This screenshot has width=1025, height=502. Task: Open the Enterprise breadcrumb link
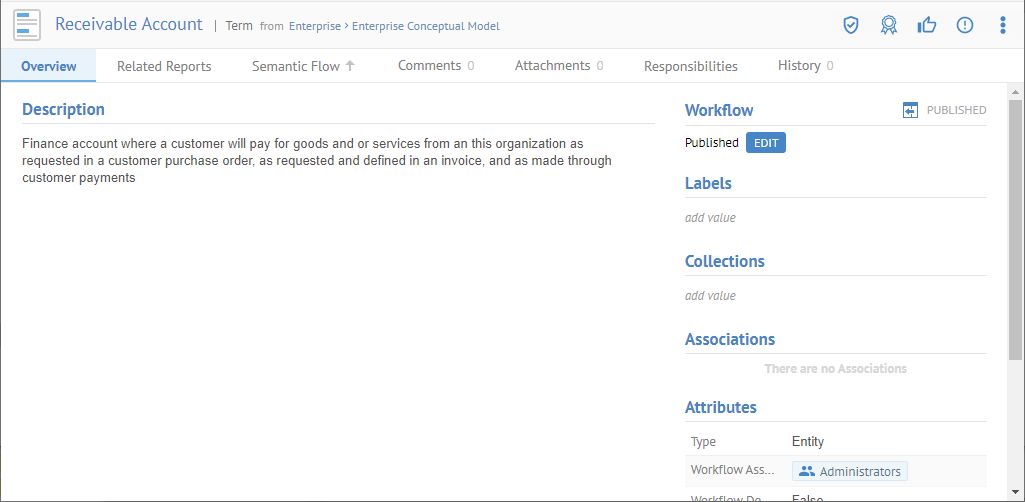[x=314, y=26]
